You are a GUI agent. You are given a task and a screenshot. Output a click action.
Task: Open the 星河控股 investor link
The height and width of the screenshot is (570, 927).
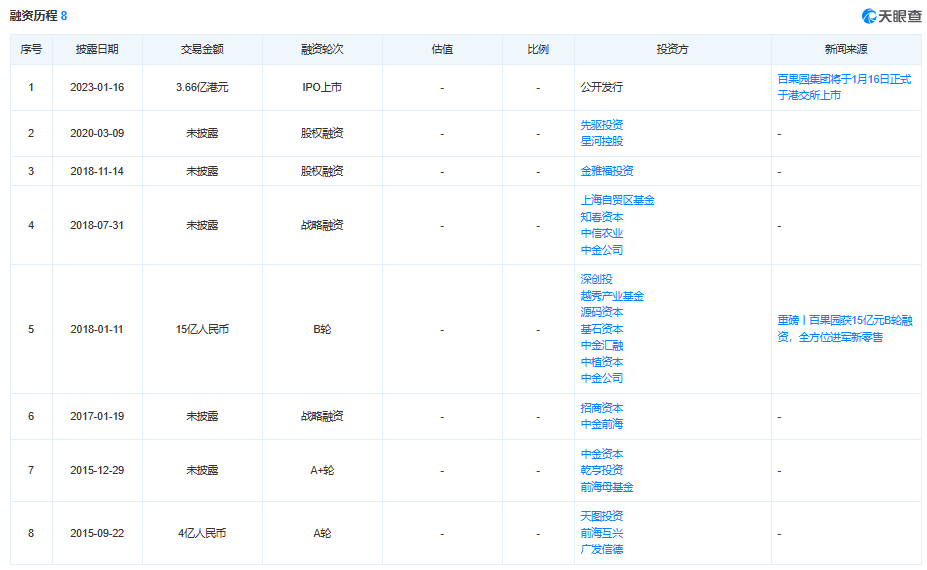601,141
